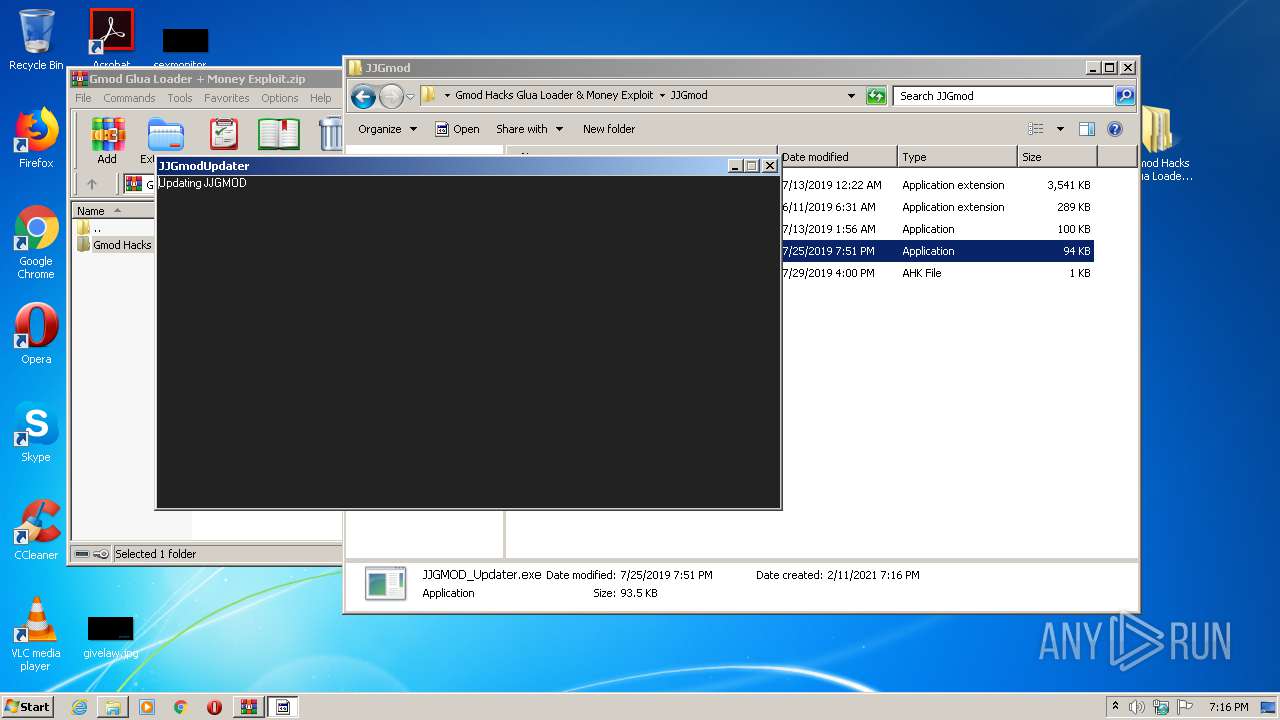Screen dimensions: 1280x720
Task: Open recent pages dropdown beside Forward
Action: (x=410, y=97)
